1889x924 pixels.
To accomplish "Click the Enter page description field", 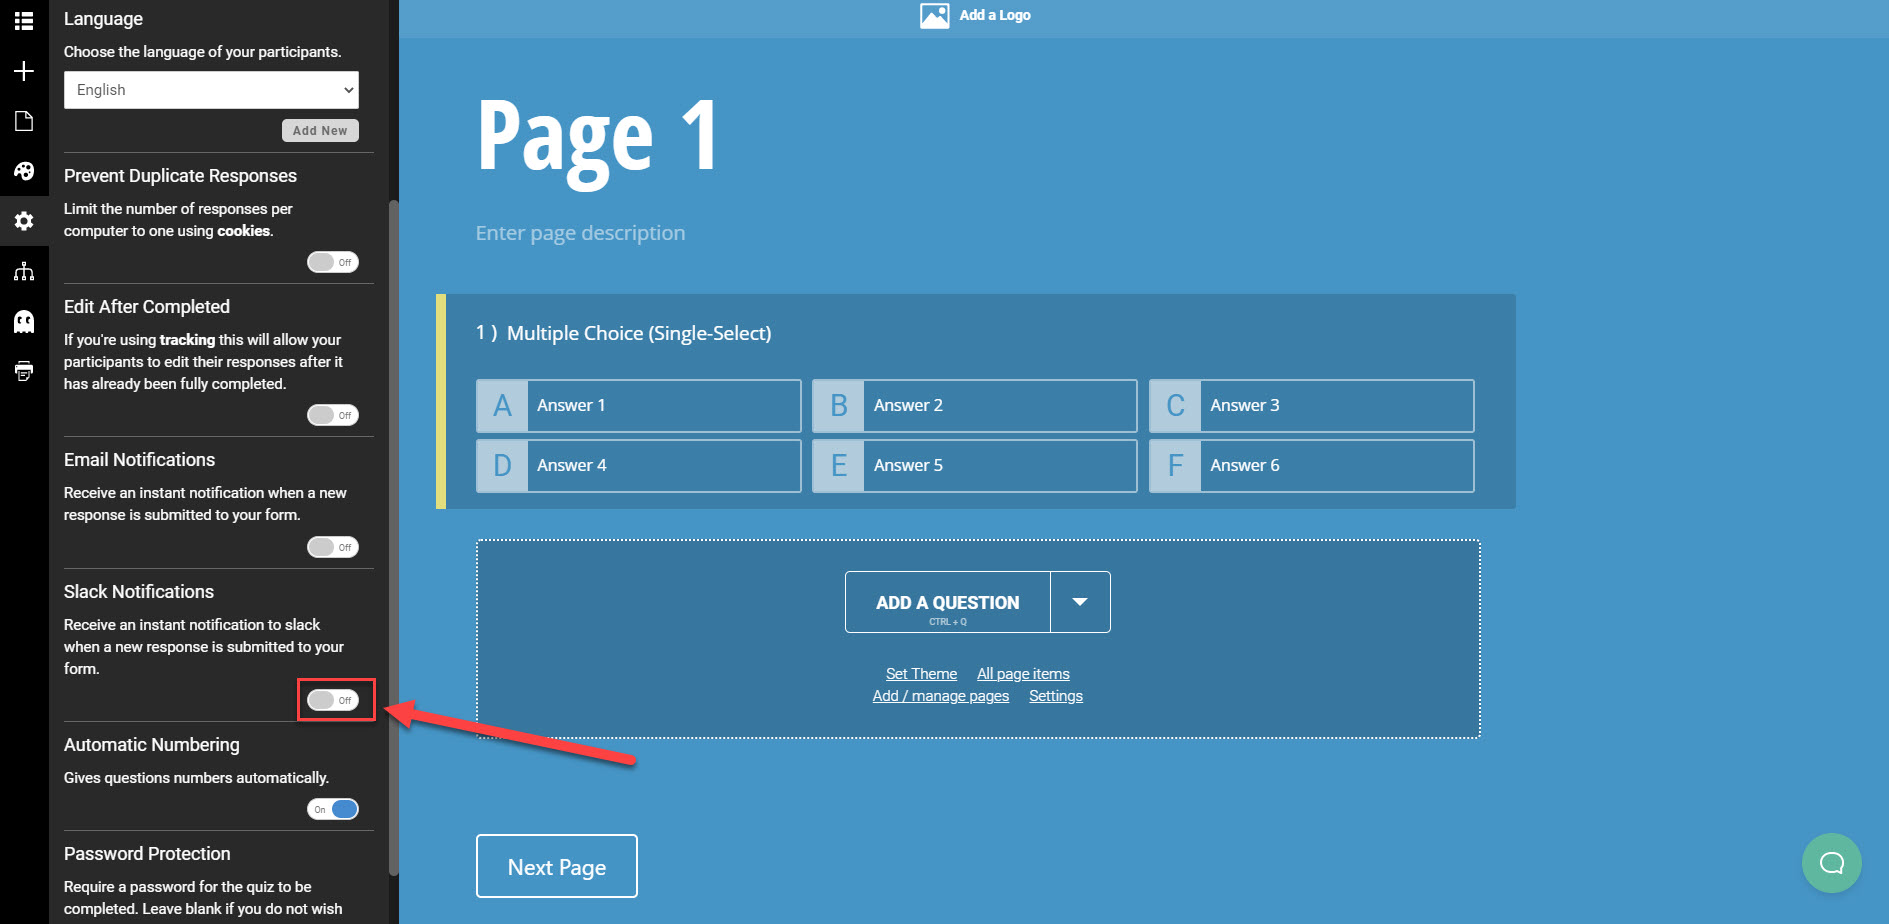I will click(581, 233).
